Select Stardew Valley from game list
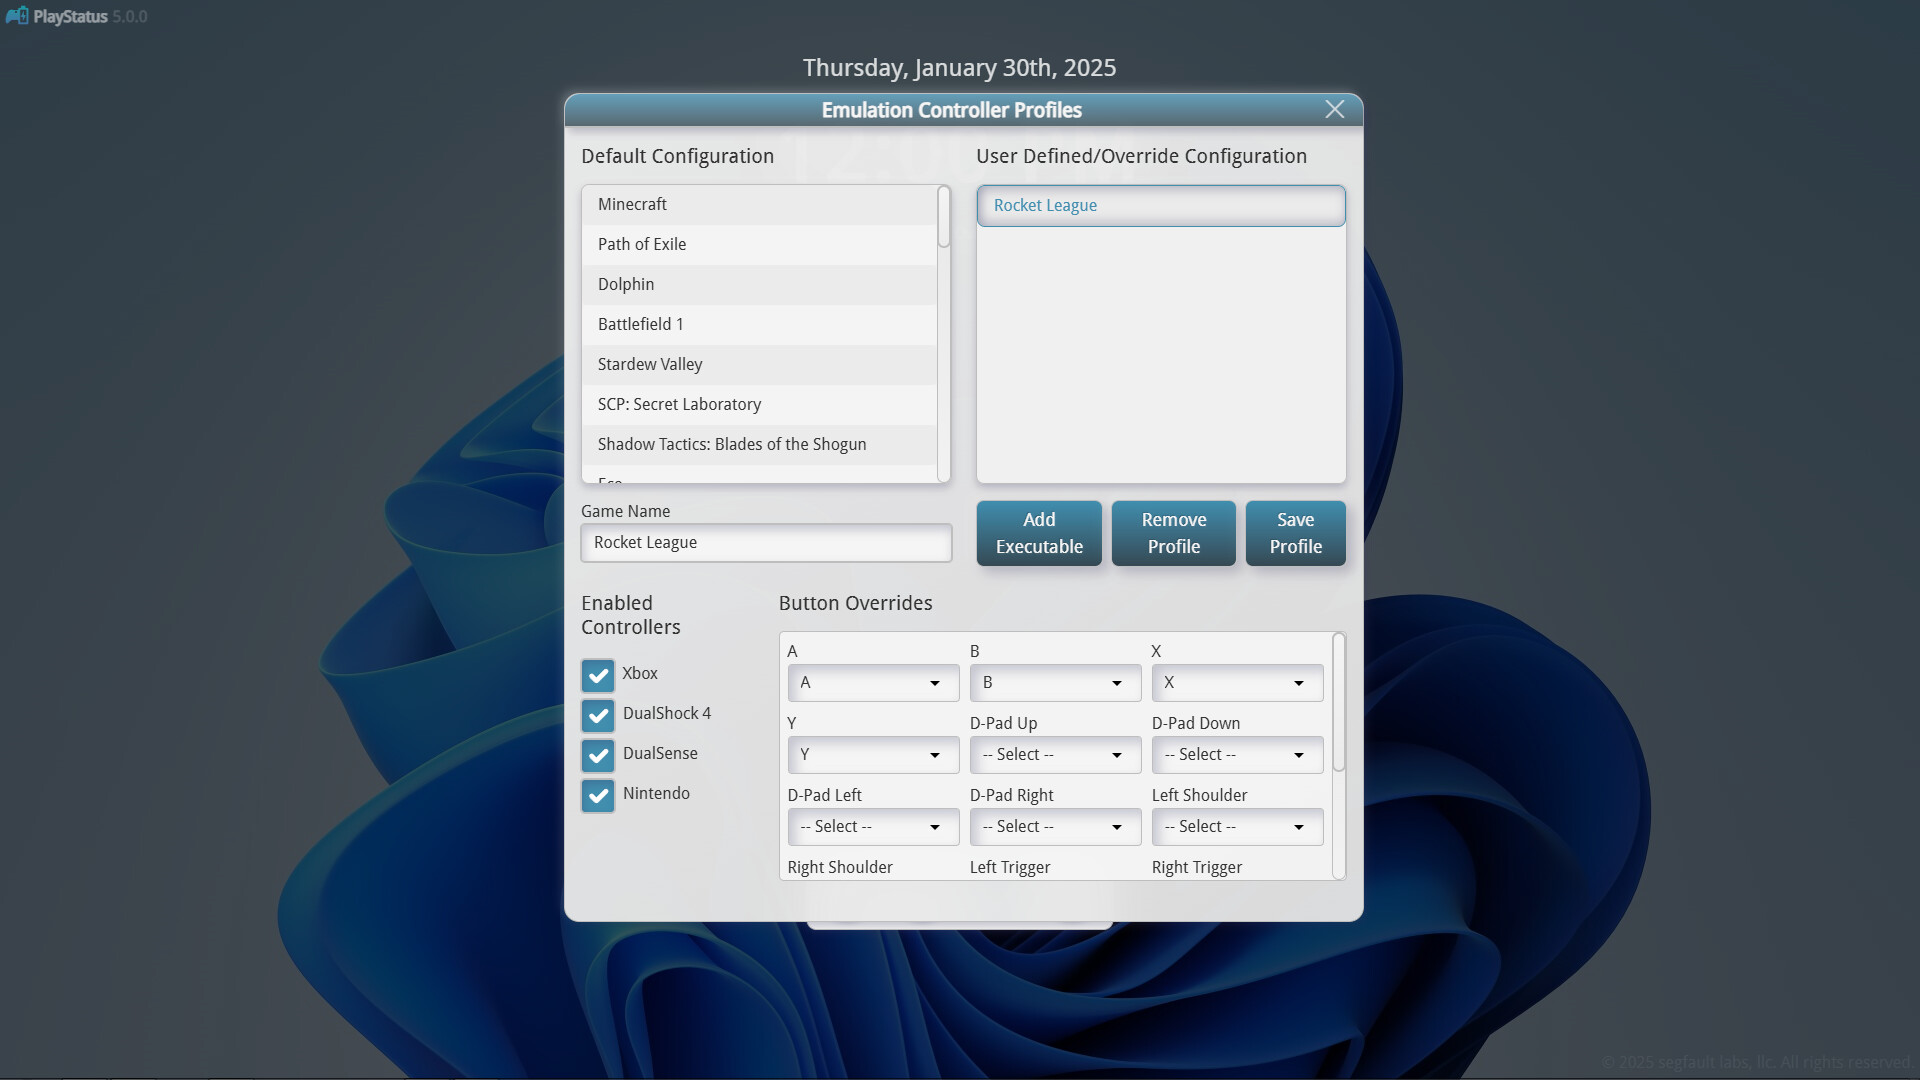 tap(760, 364)
